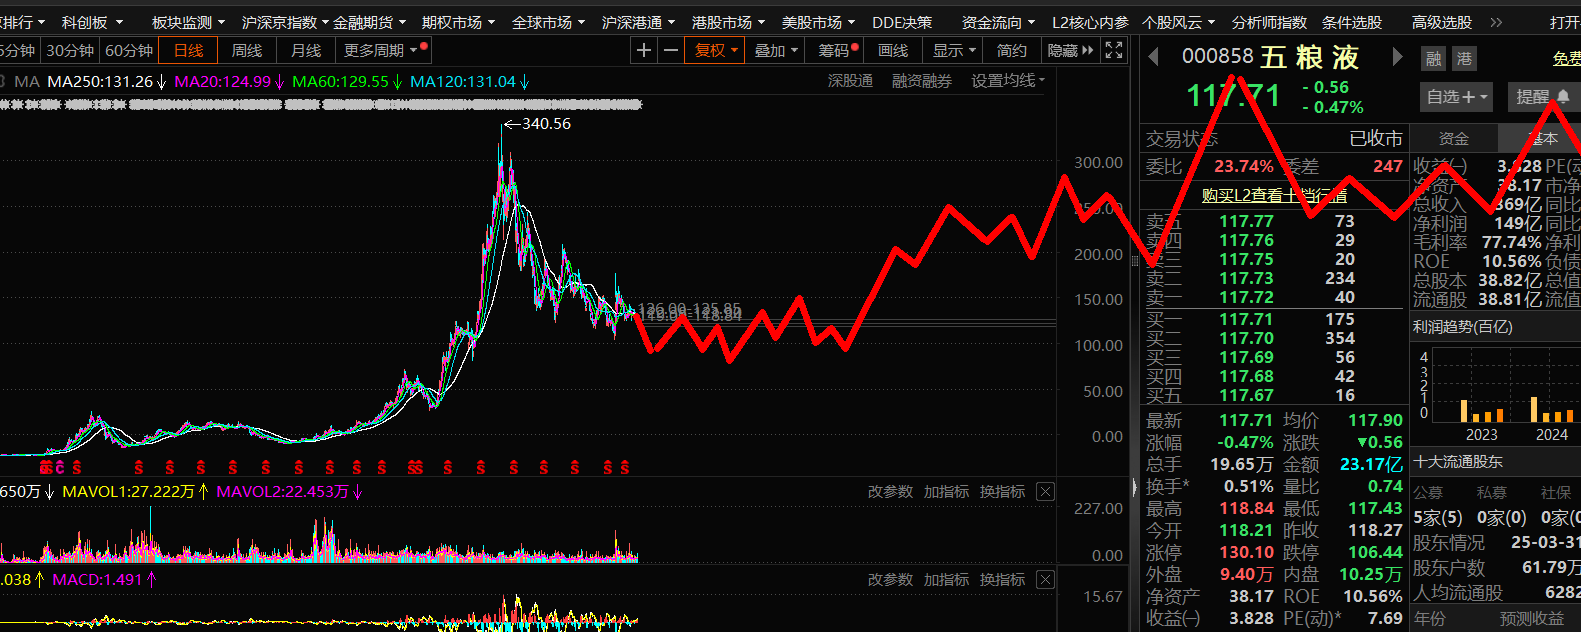Click 加指标 in the volume panel

(x=946, y=492)
